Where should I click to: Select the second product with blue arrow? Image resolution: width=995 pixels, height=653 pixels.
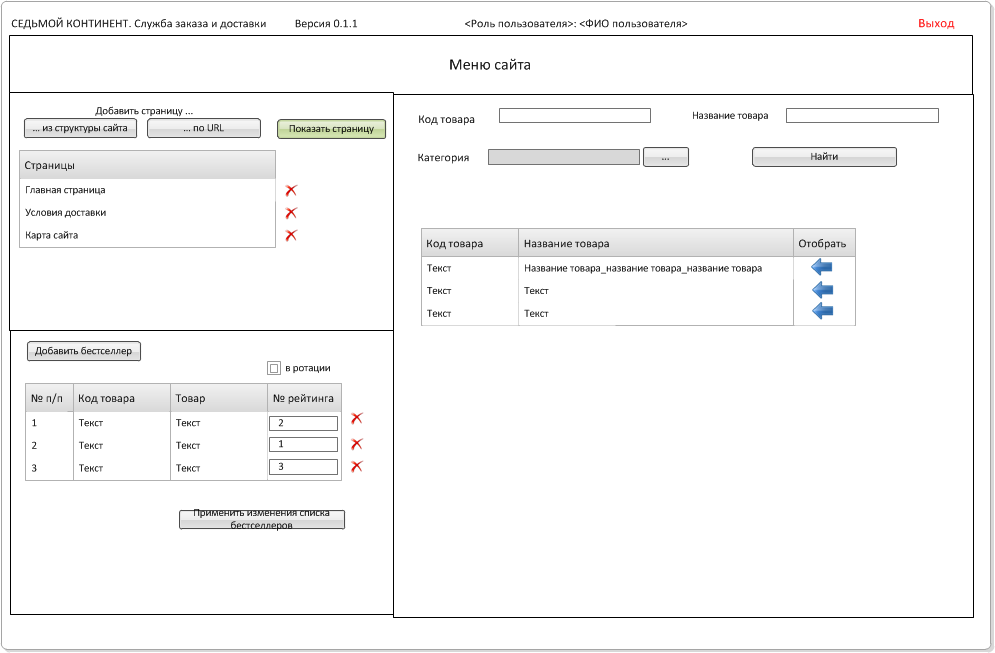[821, 290]
